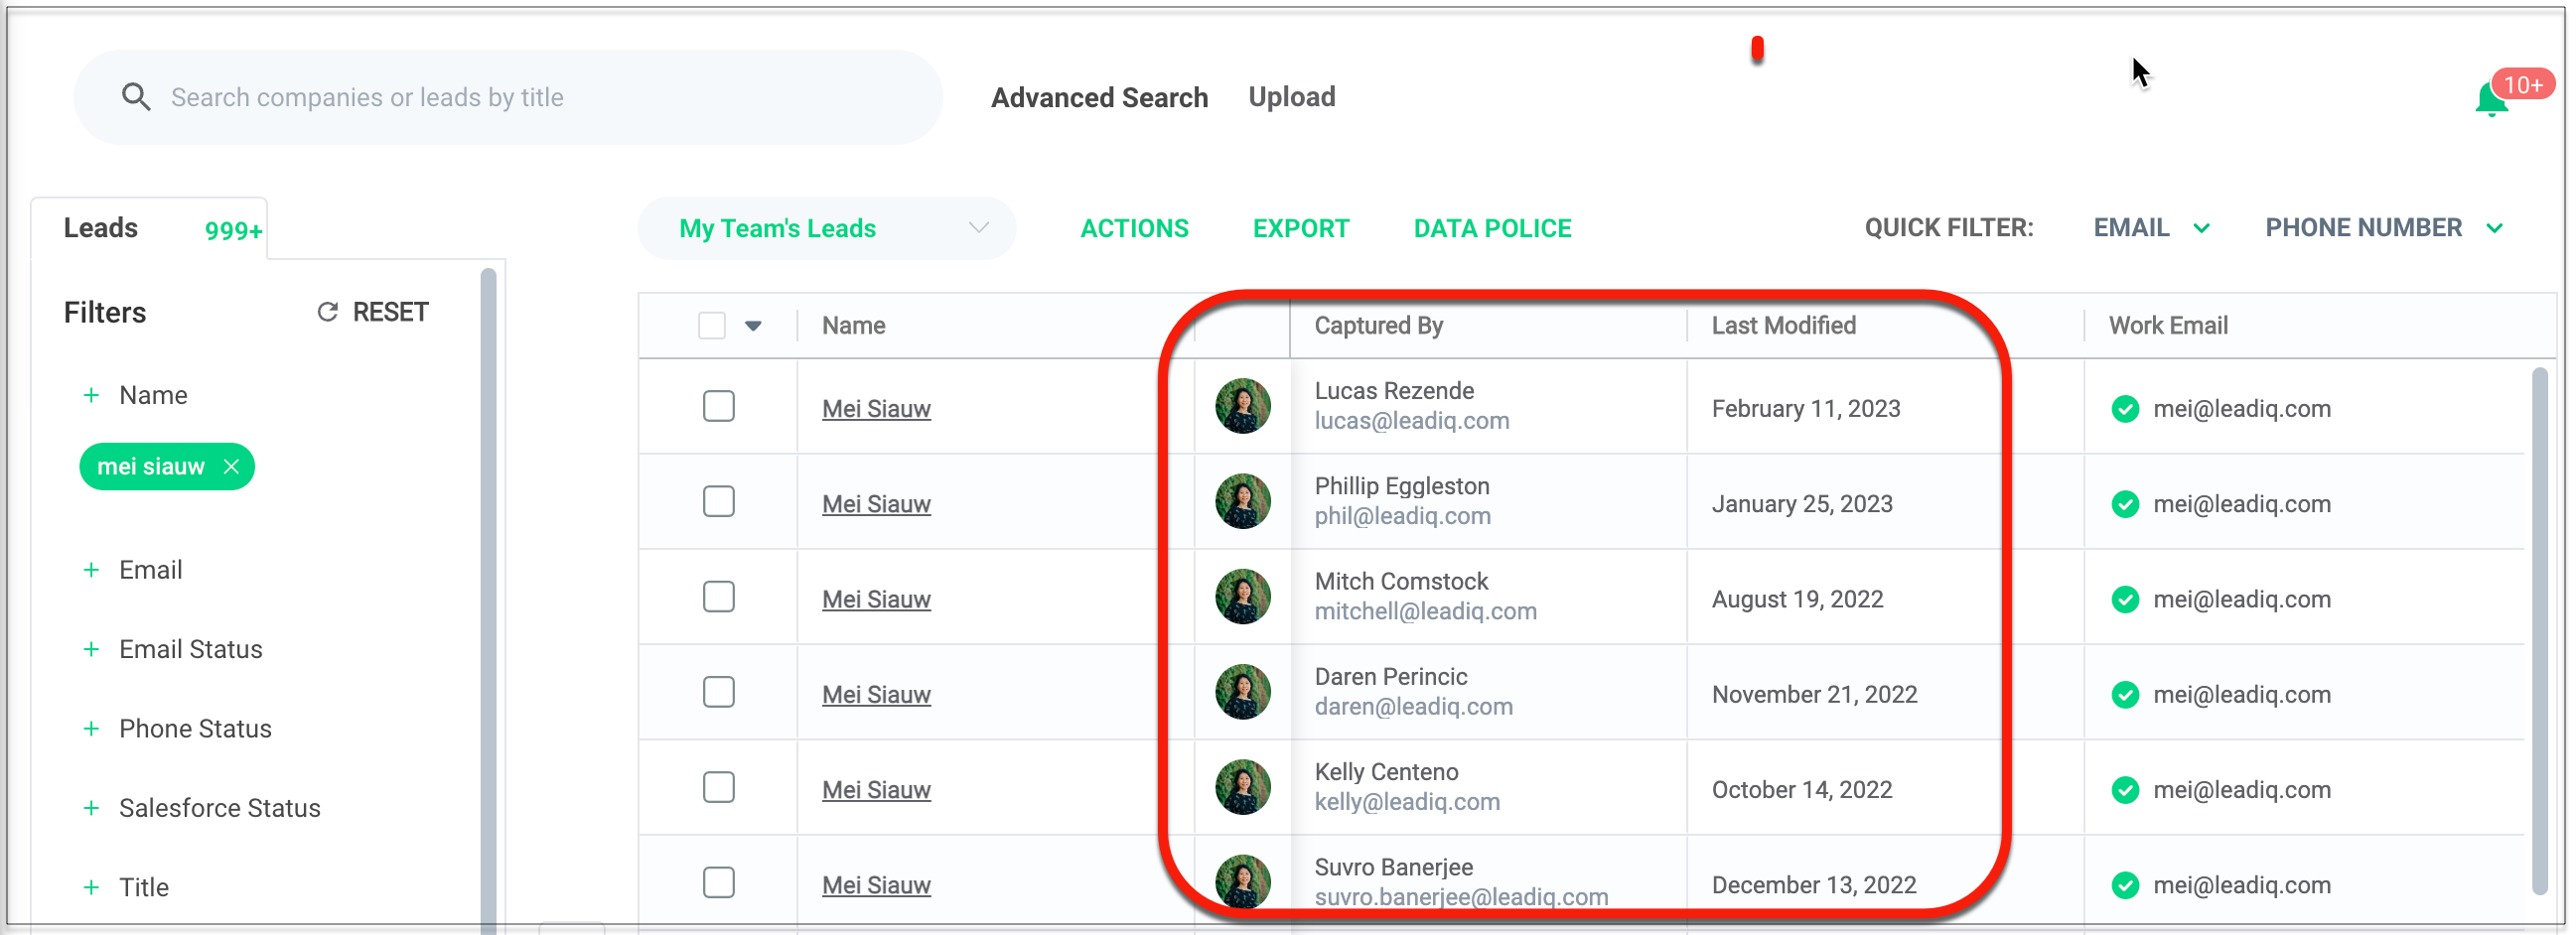Click the EXPORT button

click(1300, 229)
